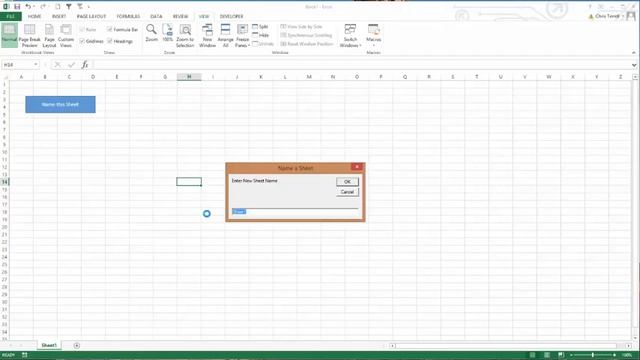Click the new sheet name input field
Screen dimensions: 640x360
[295, 211]
